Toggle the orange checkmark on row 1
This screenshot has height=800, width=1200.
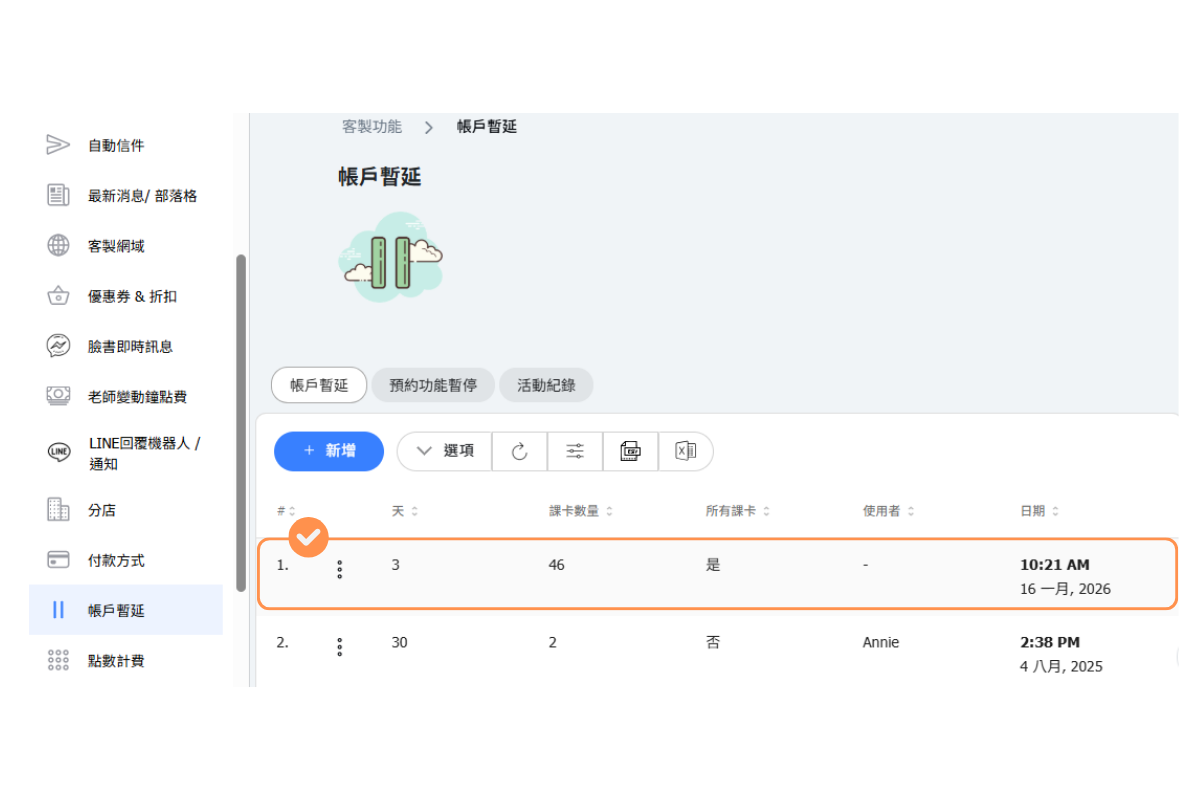309,537
